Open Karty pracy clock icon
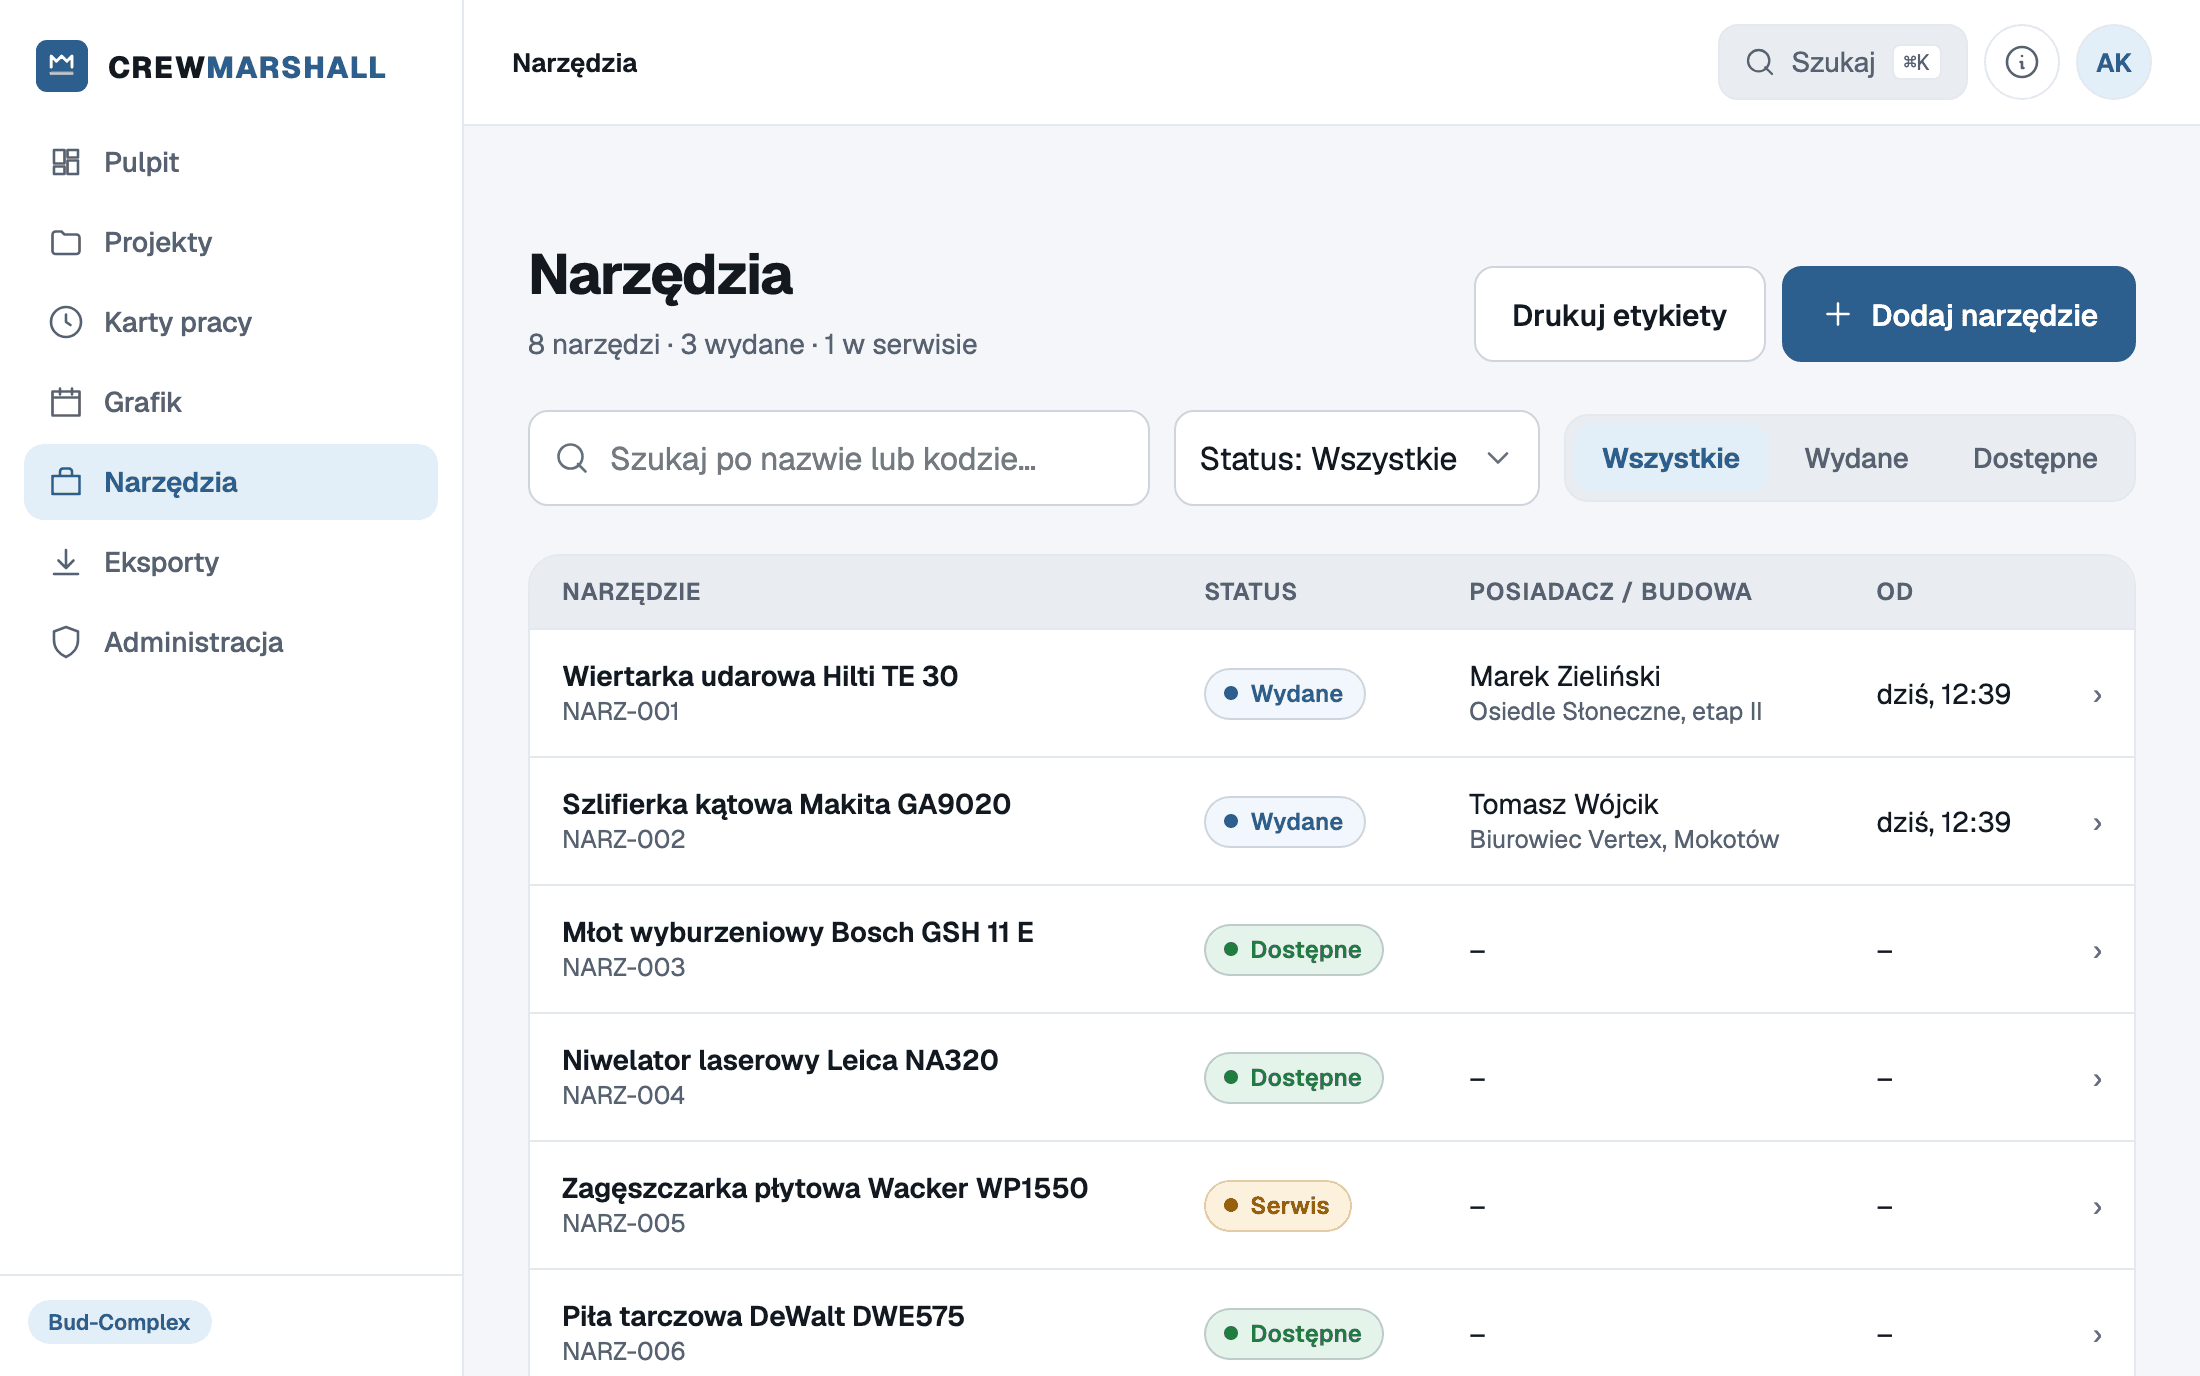The width and height of the screenshot is (2200, 1376). click(x=66, y=322)
